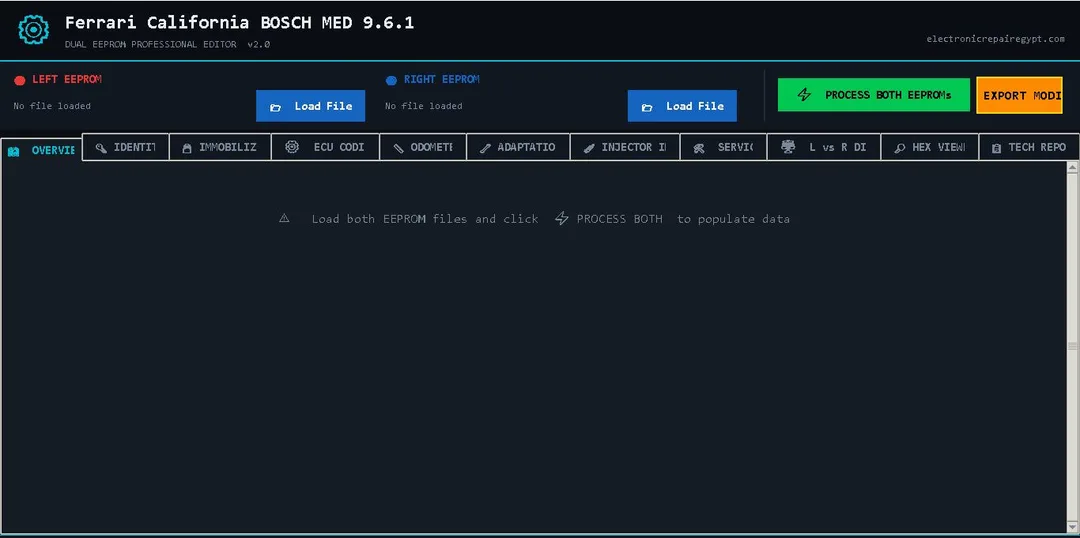Click the book icon on OVERVIEW tab
This screenshot has width=1080, height=538.
pos(14,152)
